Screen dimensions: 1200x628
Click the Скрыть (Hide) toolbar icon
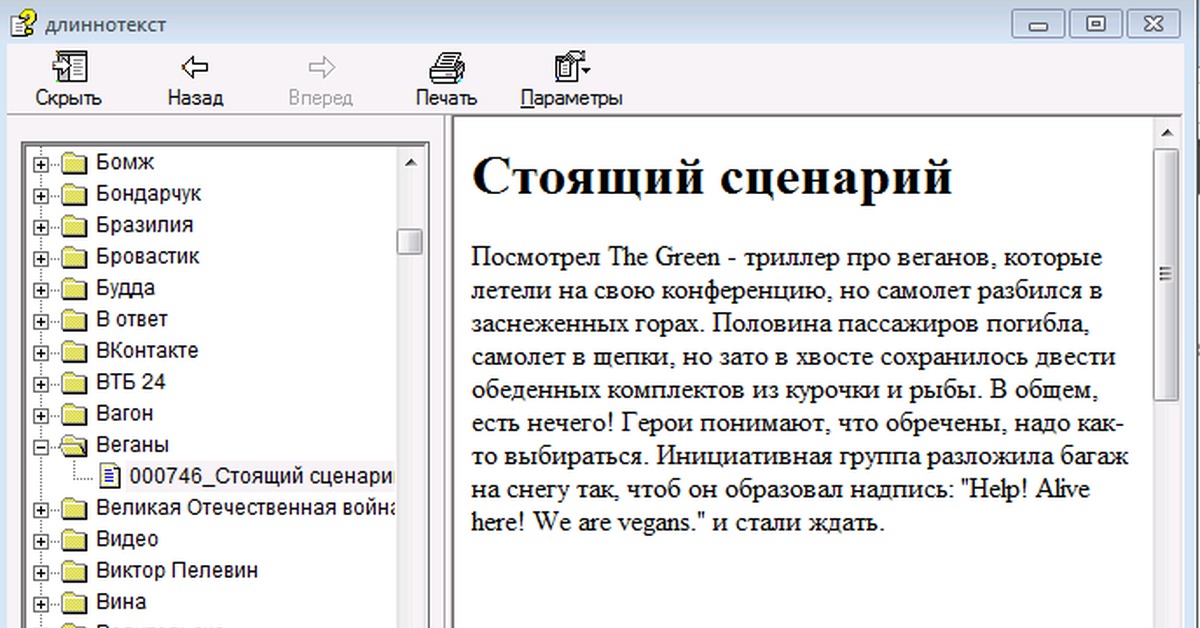[68, 67]
